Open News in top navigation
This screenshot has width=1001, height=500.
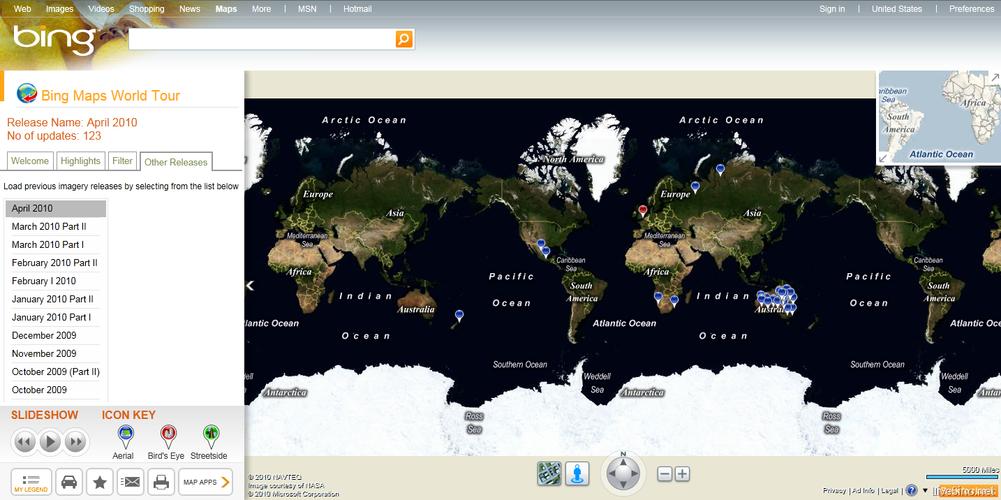[190, 9]
